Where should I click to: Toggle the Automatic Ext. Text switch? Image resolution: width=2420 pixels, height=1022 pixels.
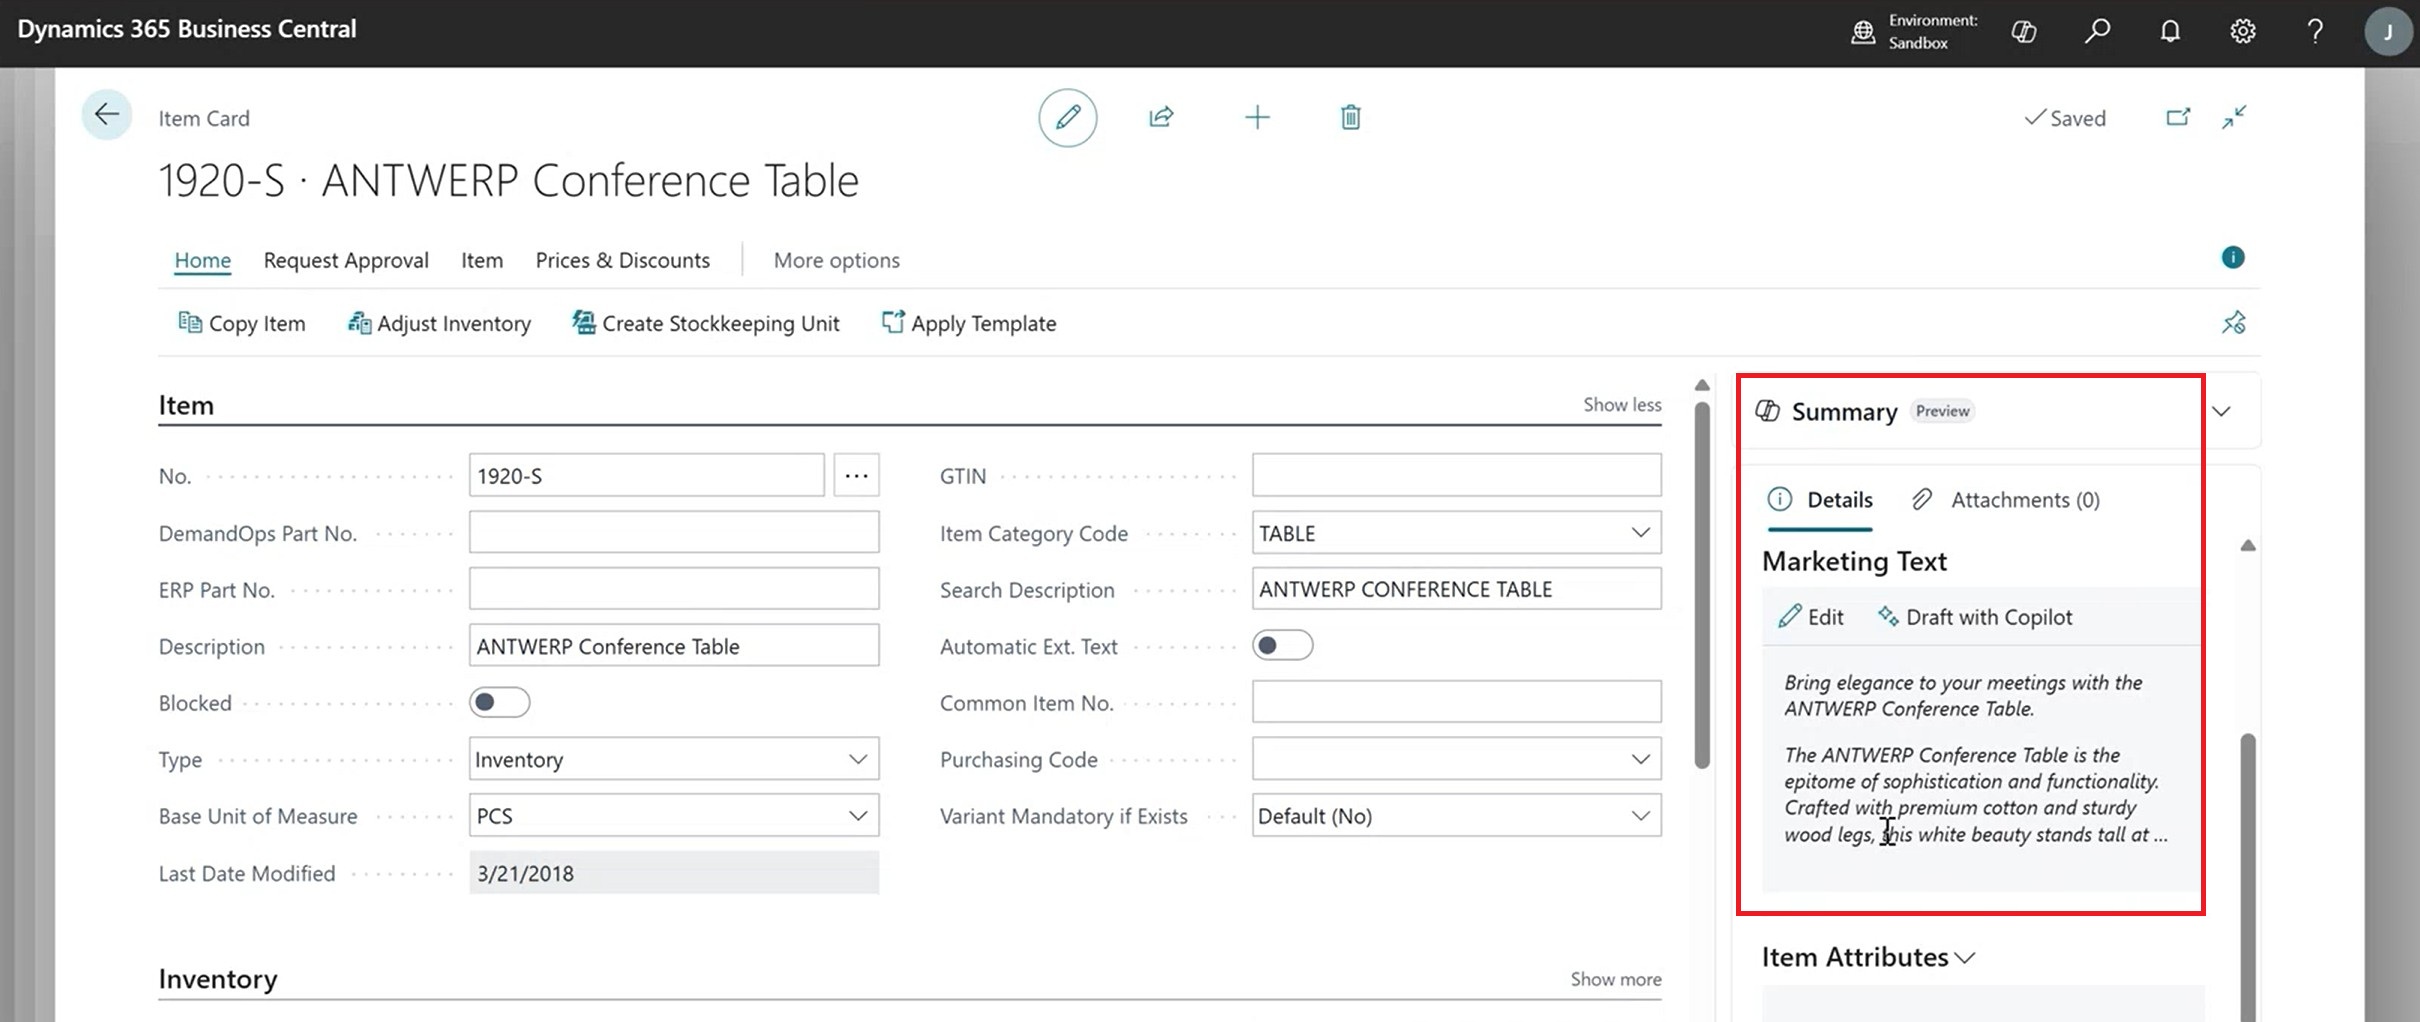point(1282,646)
